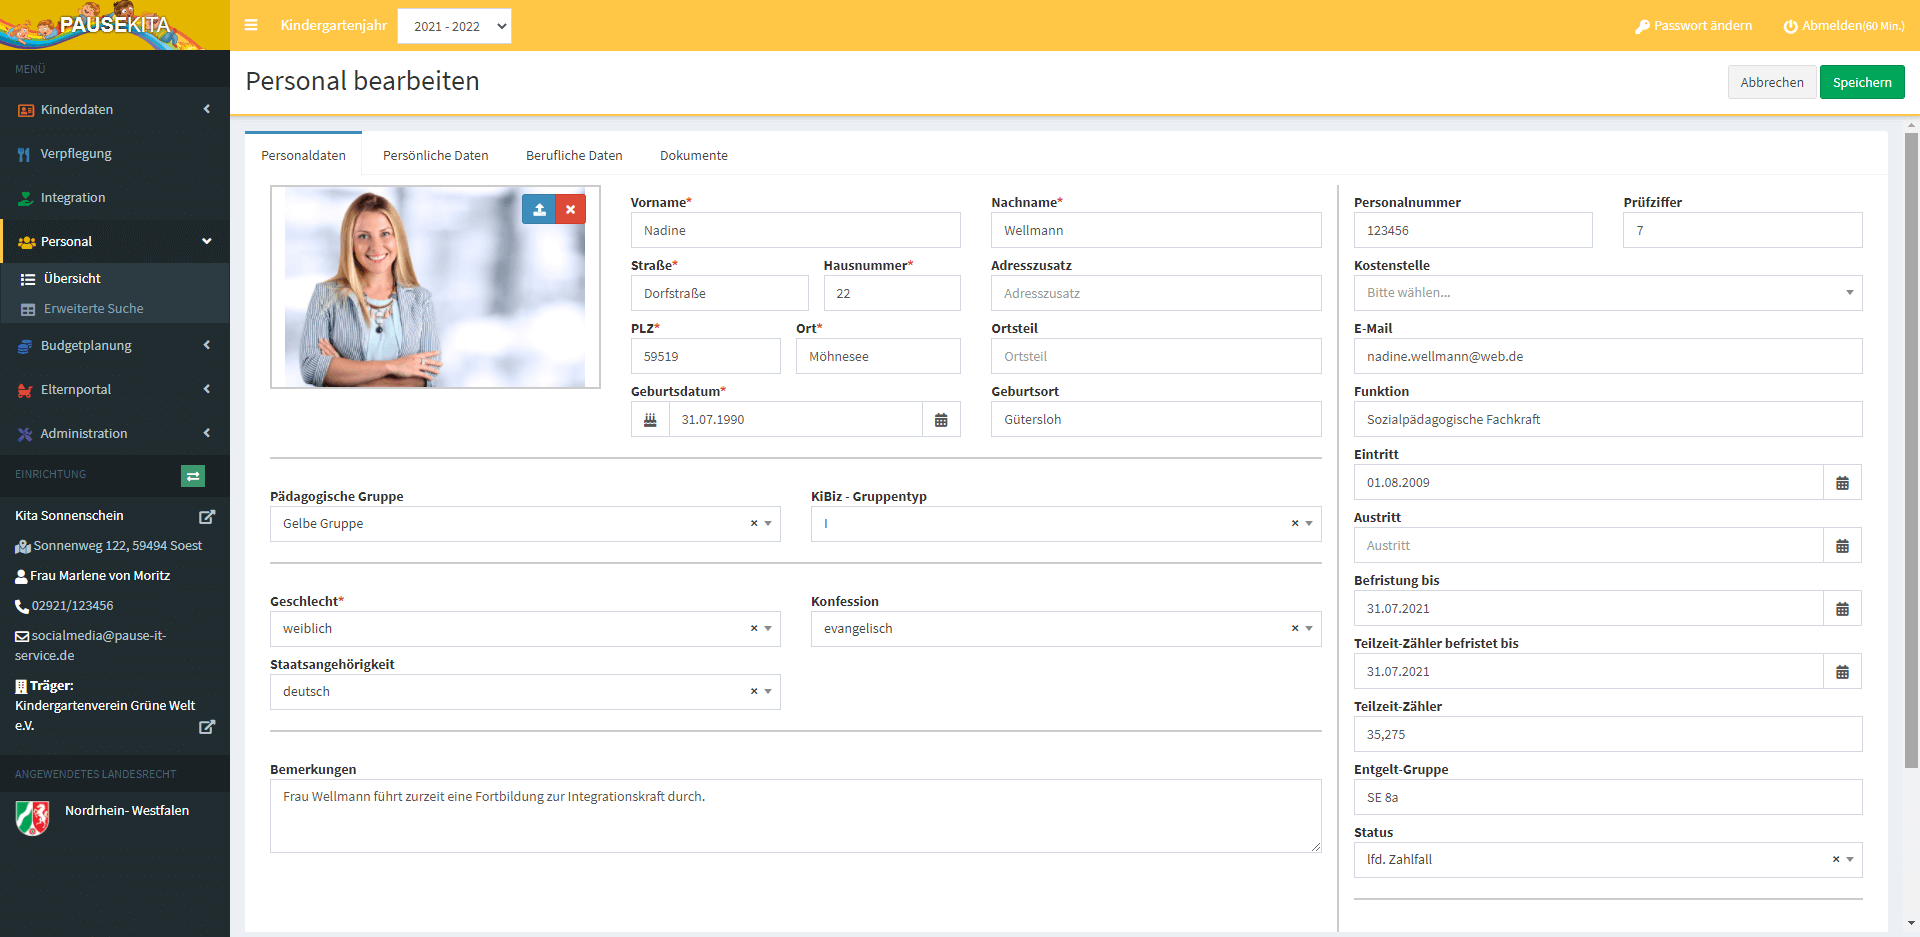1920x937 pixels.
Task: Clear the Pädagogische Gruppe selection
Action: tap(754, 524)
